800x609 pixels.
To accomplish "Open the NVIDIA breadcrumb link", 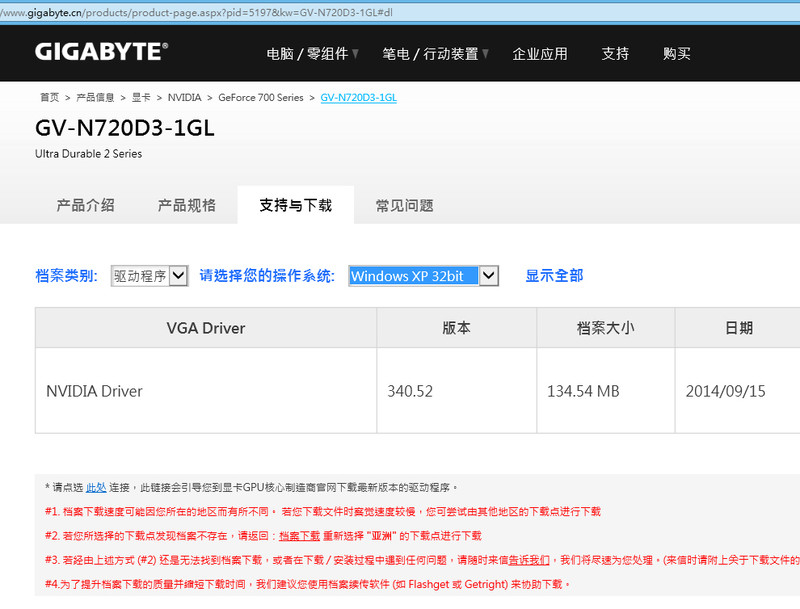I will point(184,97).
